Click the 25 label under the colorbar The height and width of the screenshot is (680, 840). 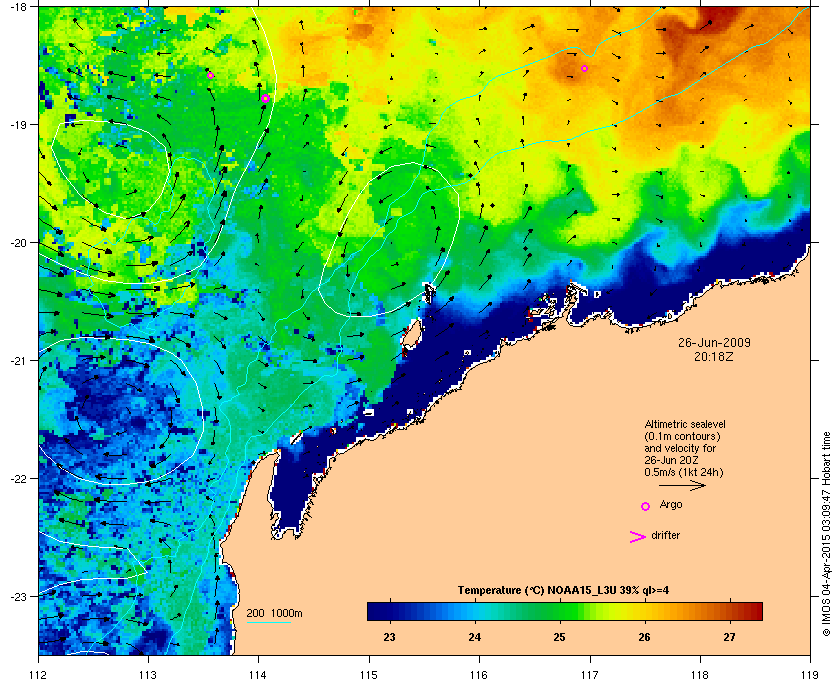(559, 637)
